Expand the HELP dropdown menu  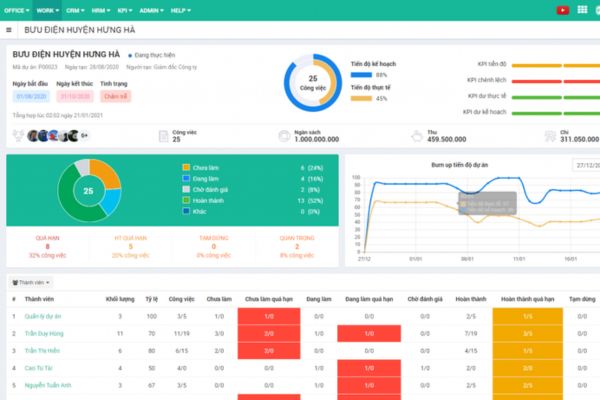click(x=181, y=10)
